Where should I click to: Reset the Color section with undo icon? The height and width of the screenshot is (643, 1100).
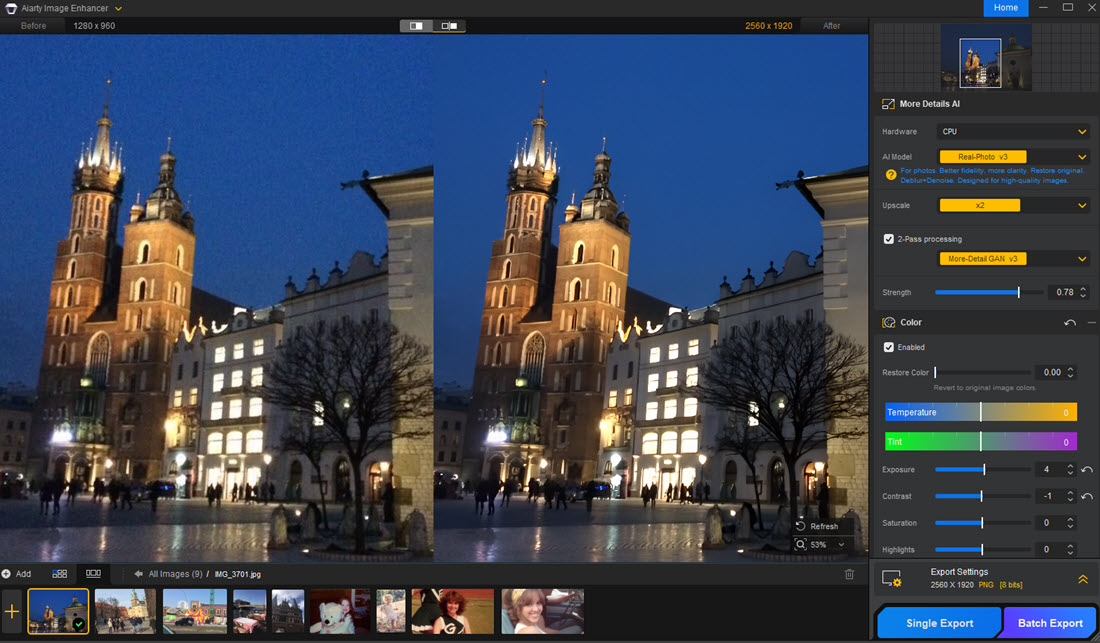tap(1070, 323)
